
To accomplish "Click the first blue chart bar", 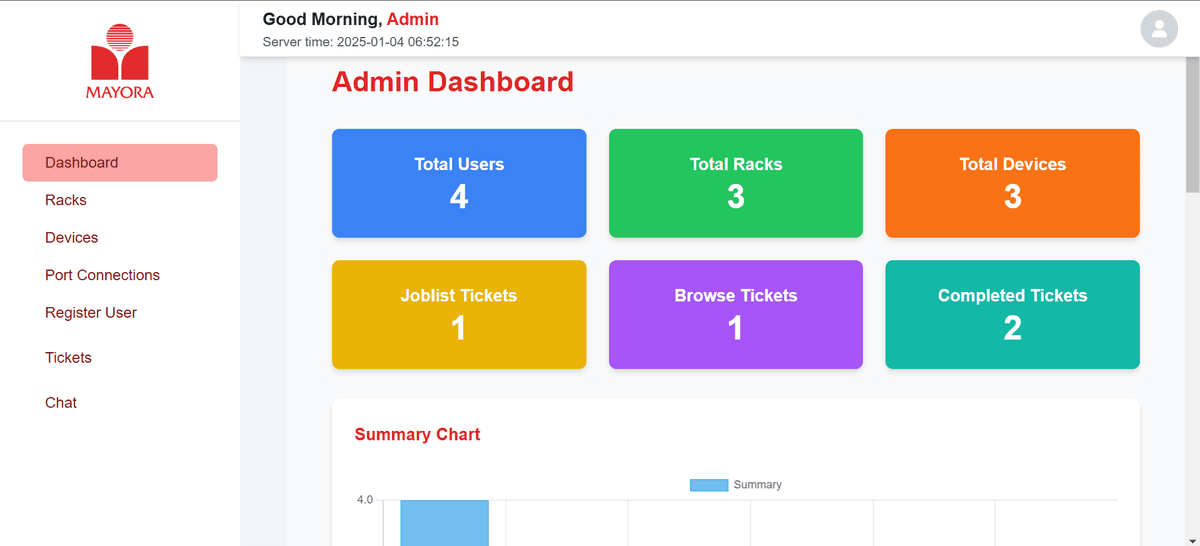I will tap(445, 523).
